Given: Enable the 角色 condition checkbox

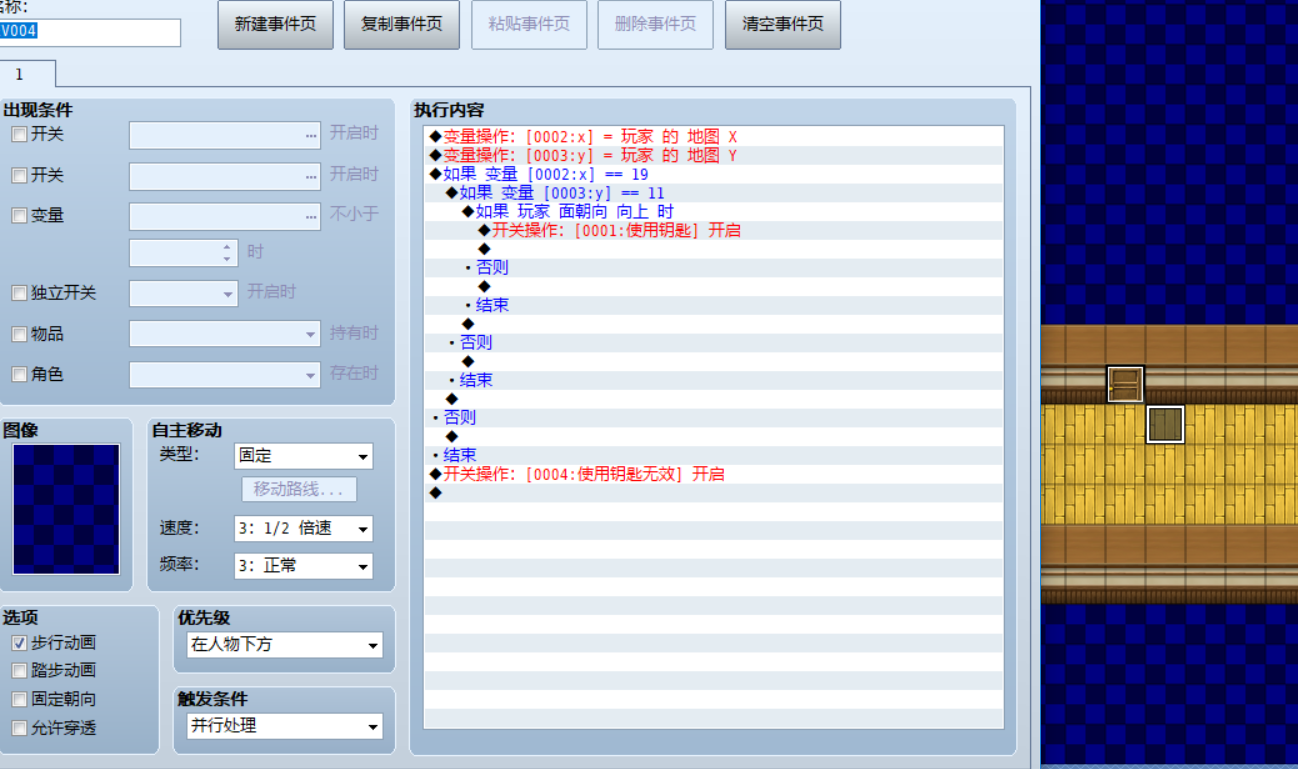Looking at the screenshot, I should pos(19,374).
